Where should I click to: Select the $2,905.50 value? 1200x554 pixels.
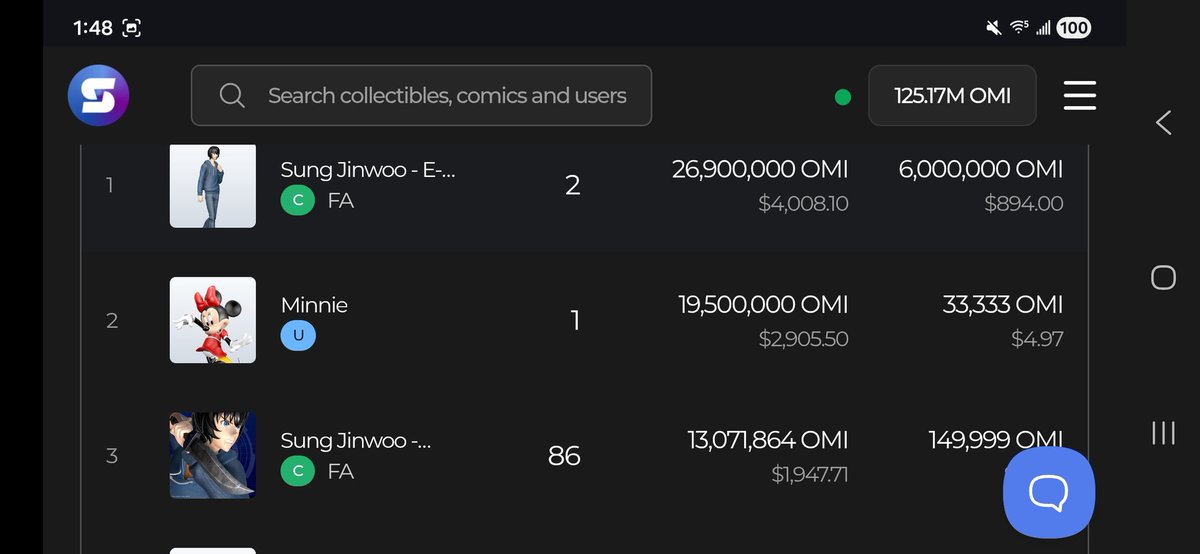coord(803,339)
